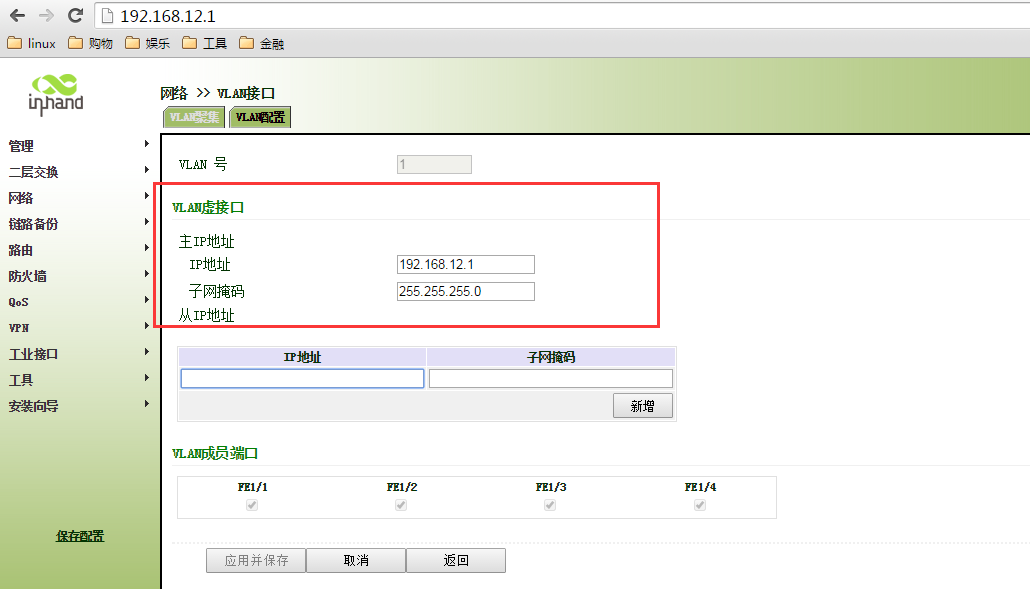Select the VLAN配置 tab
This screenshot has height=589, width=1030.
260,117
